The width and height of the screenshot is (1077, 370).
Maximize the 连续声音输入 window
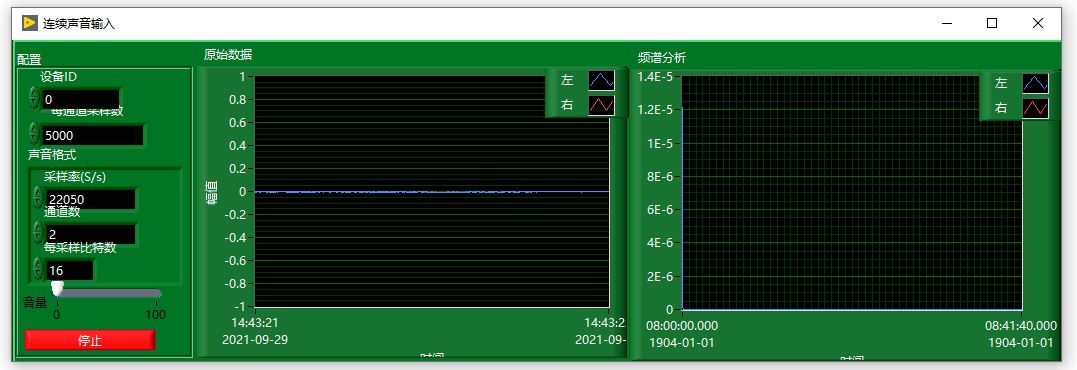click(992, 23)
